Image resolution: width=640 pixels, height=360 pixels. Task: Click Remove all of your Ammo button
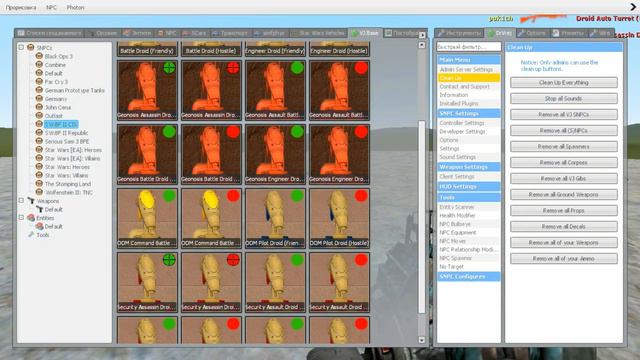564,259
